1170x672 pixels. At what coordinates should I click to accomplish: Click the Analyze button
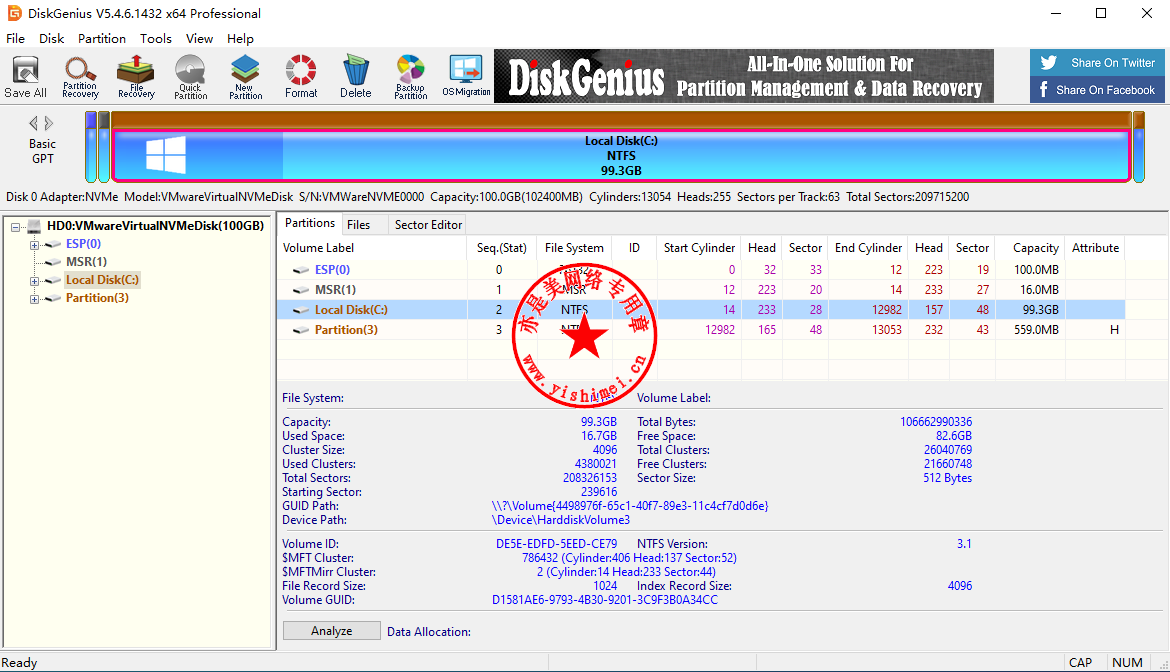click(x=331, y=631)
